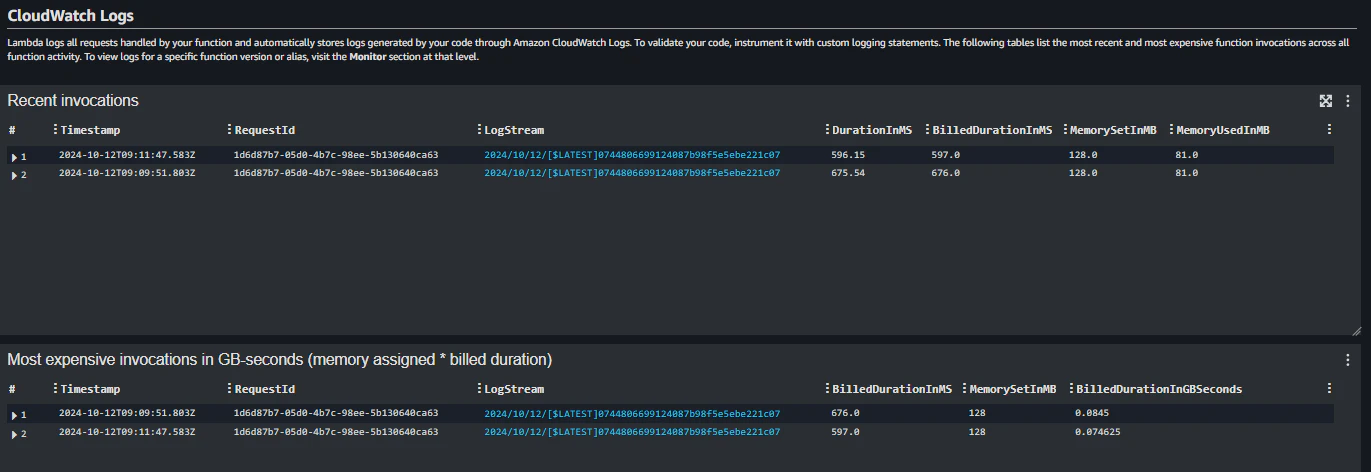This screenshot has width=1371, height=472.
Task: Click BilledDurationInMS header in Recent invocations
Action: coord(993,130)
